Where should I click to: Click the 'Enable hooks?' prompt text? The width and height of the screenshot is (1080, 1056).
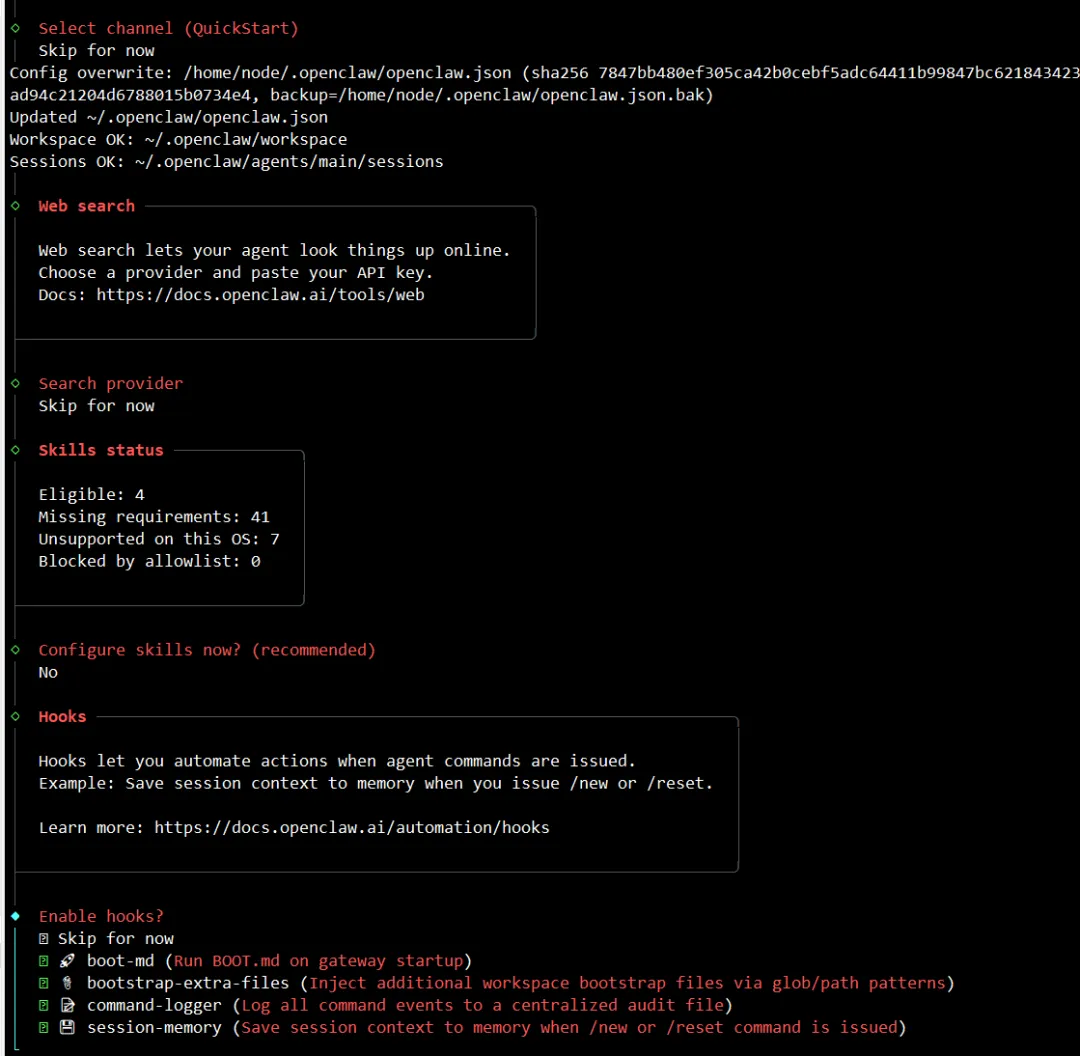[101, 916]
